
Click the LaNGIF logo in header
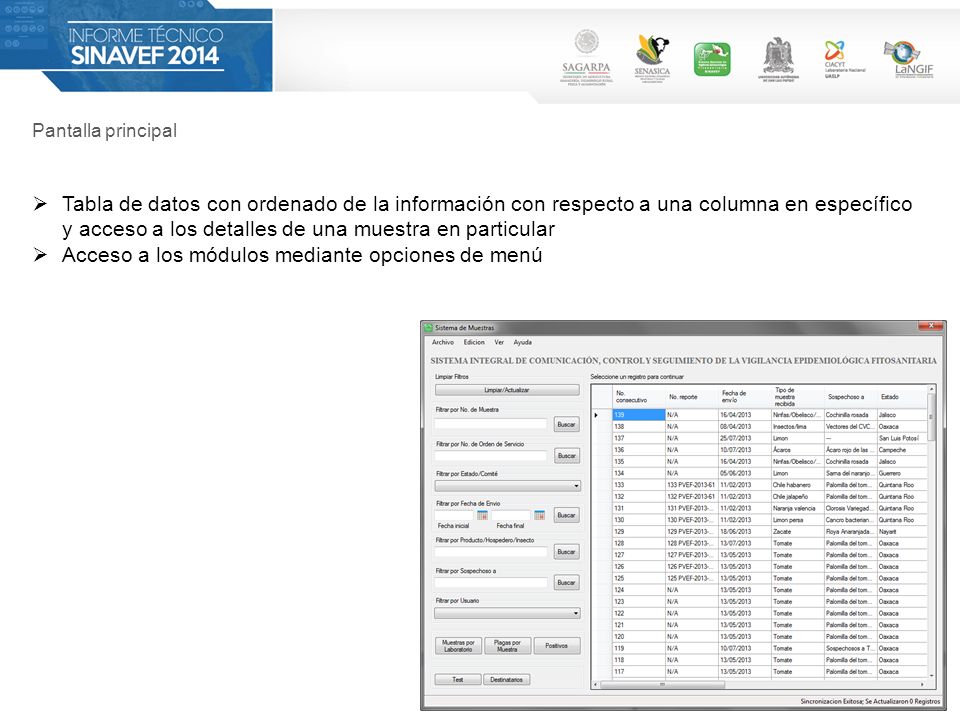coord(910,59)
